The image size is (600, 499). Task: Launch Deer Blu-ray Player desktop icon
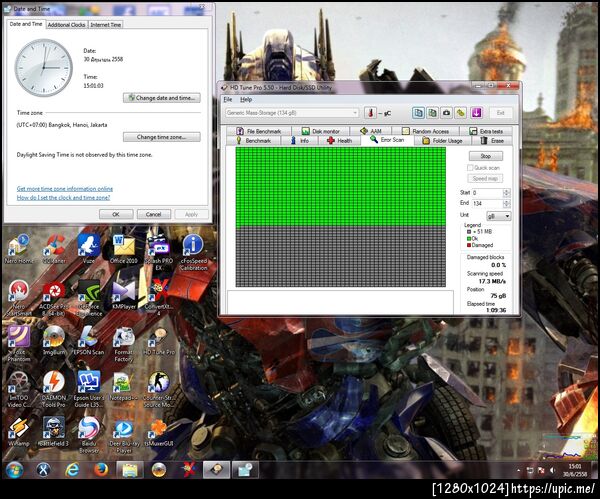tap(124, 435)
